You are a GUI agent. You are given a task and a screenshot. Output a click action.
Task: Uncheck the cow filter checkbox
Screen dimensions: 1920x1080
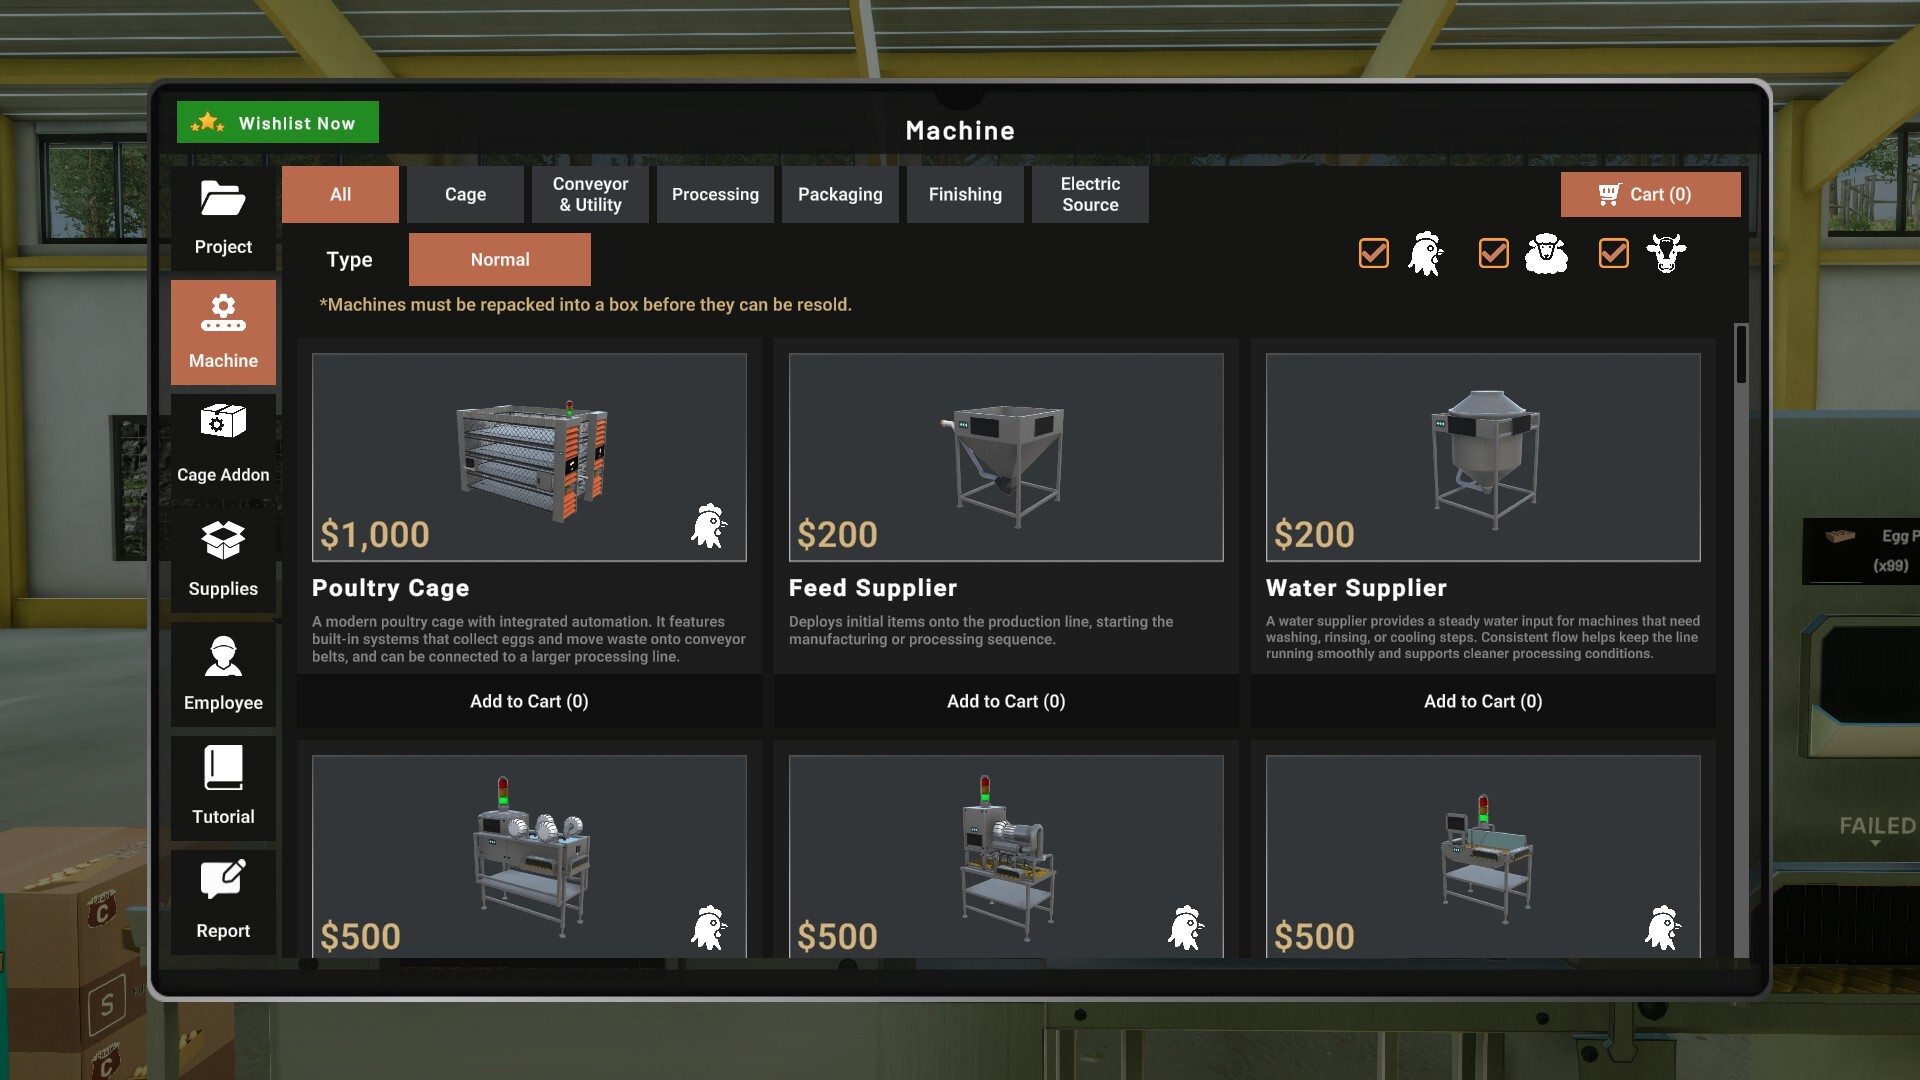point(1613,253)
